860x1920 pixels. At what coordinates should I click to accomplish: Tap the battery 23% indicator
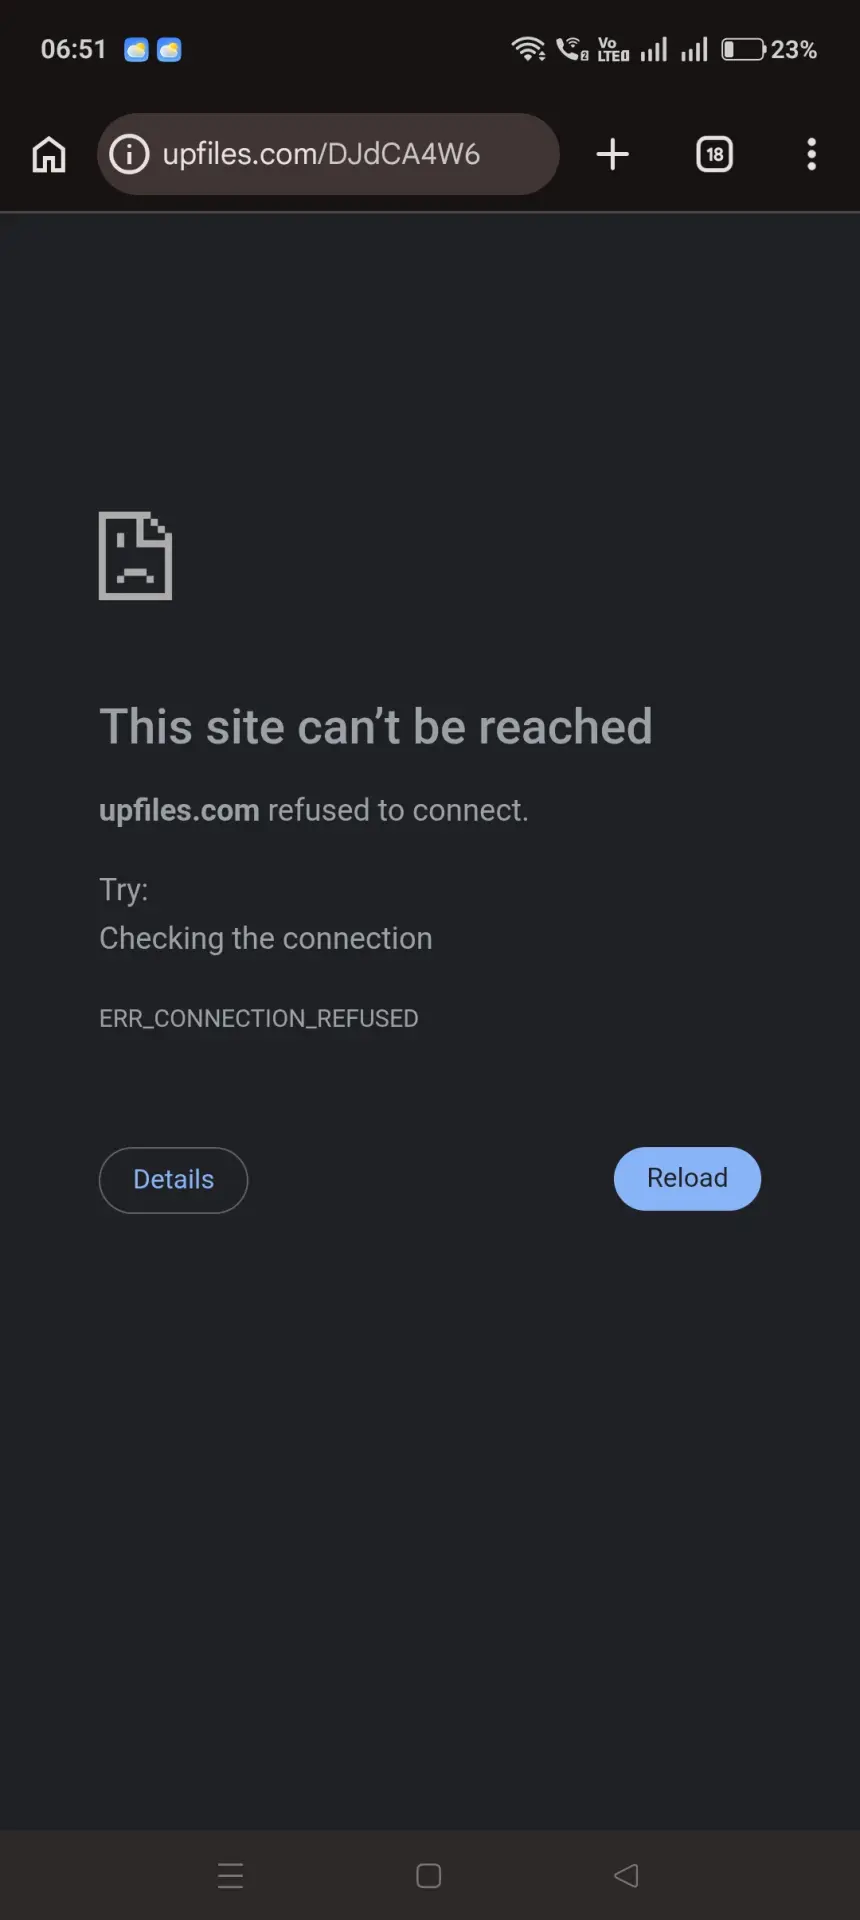[769, 49]
